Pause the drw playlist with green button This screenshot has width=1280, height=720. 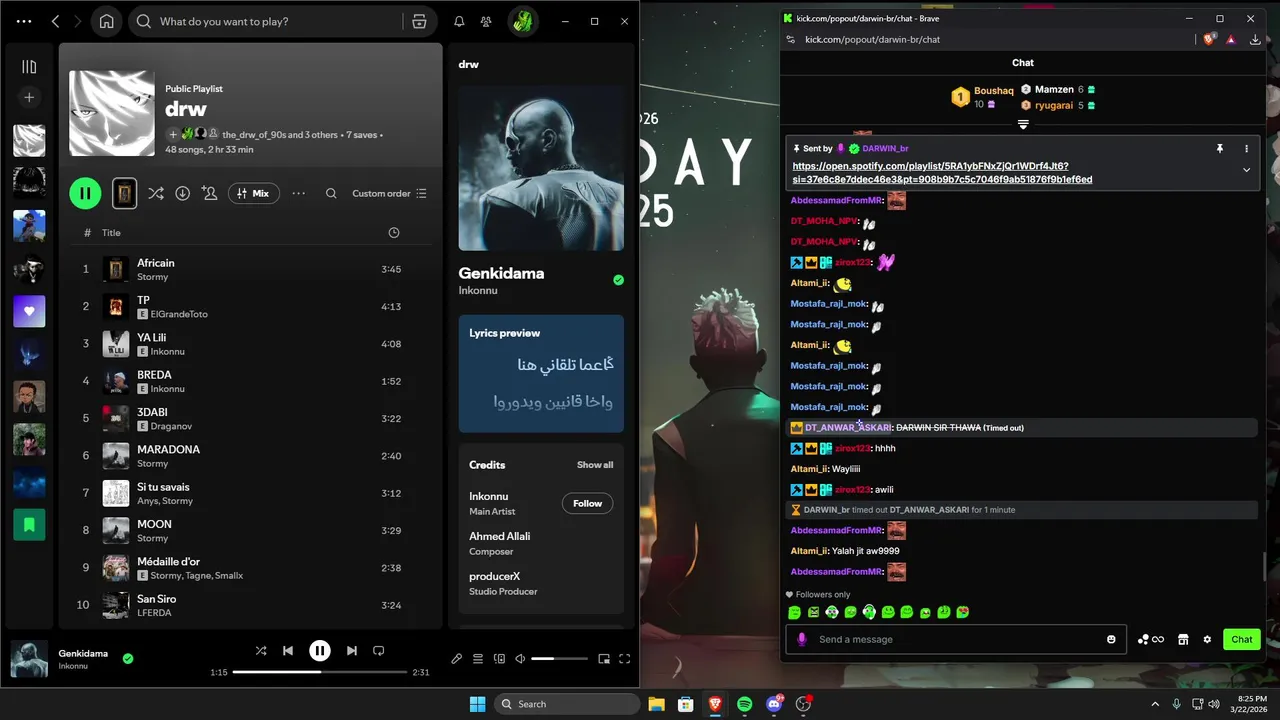(85, 193)
